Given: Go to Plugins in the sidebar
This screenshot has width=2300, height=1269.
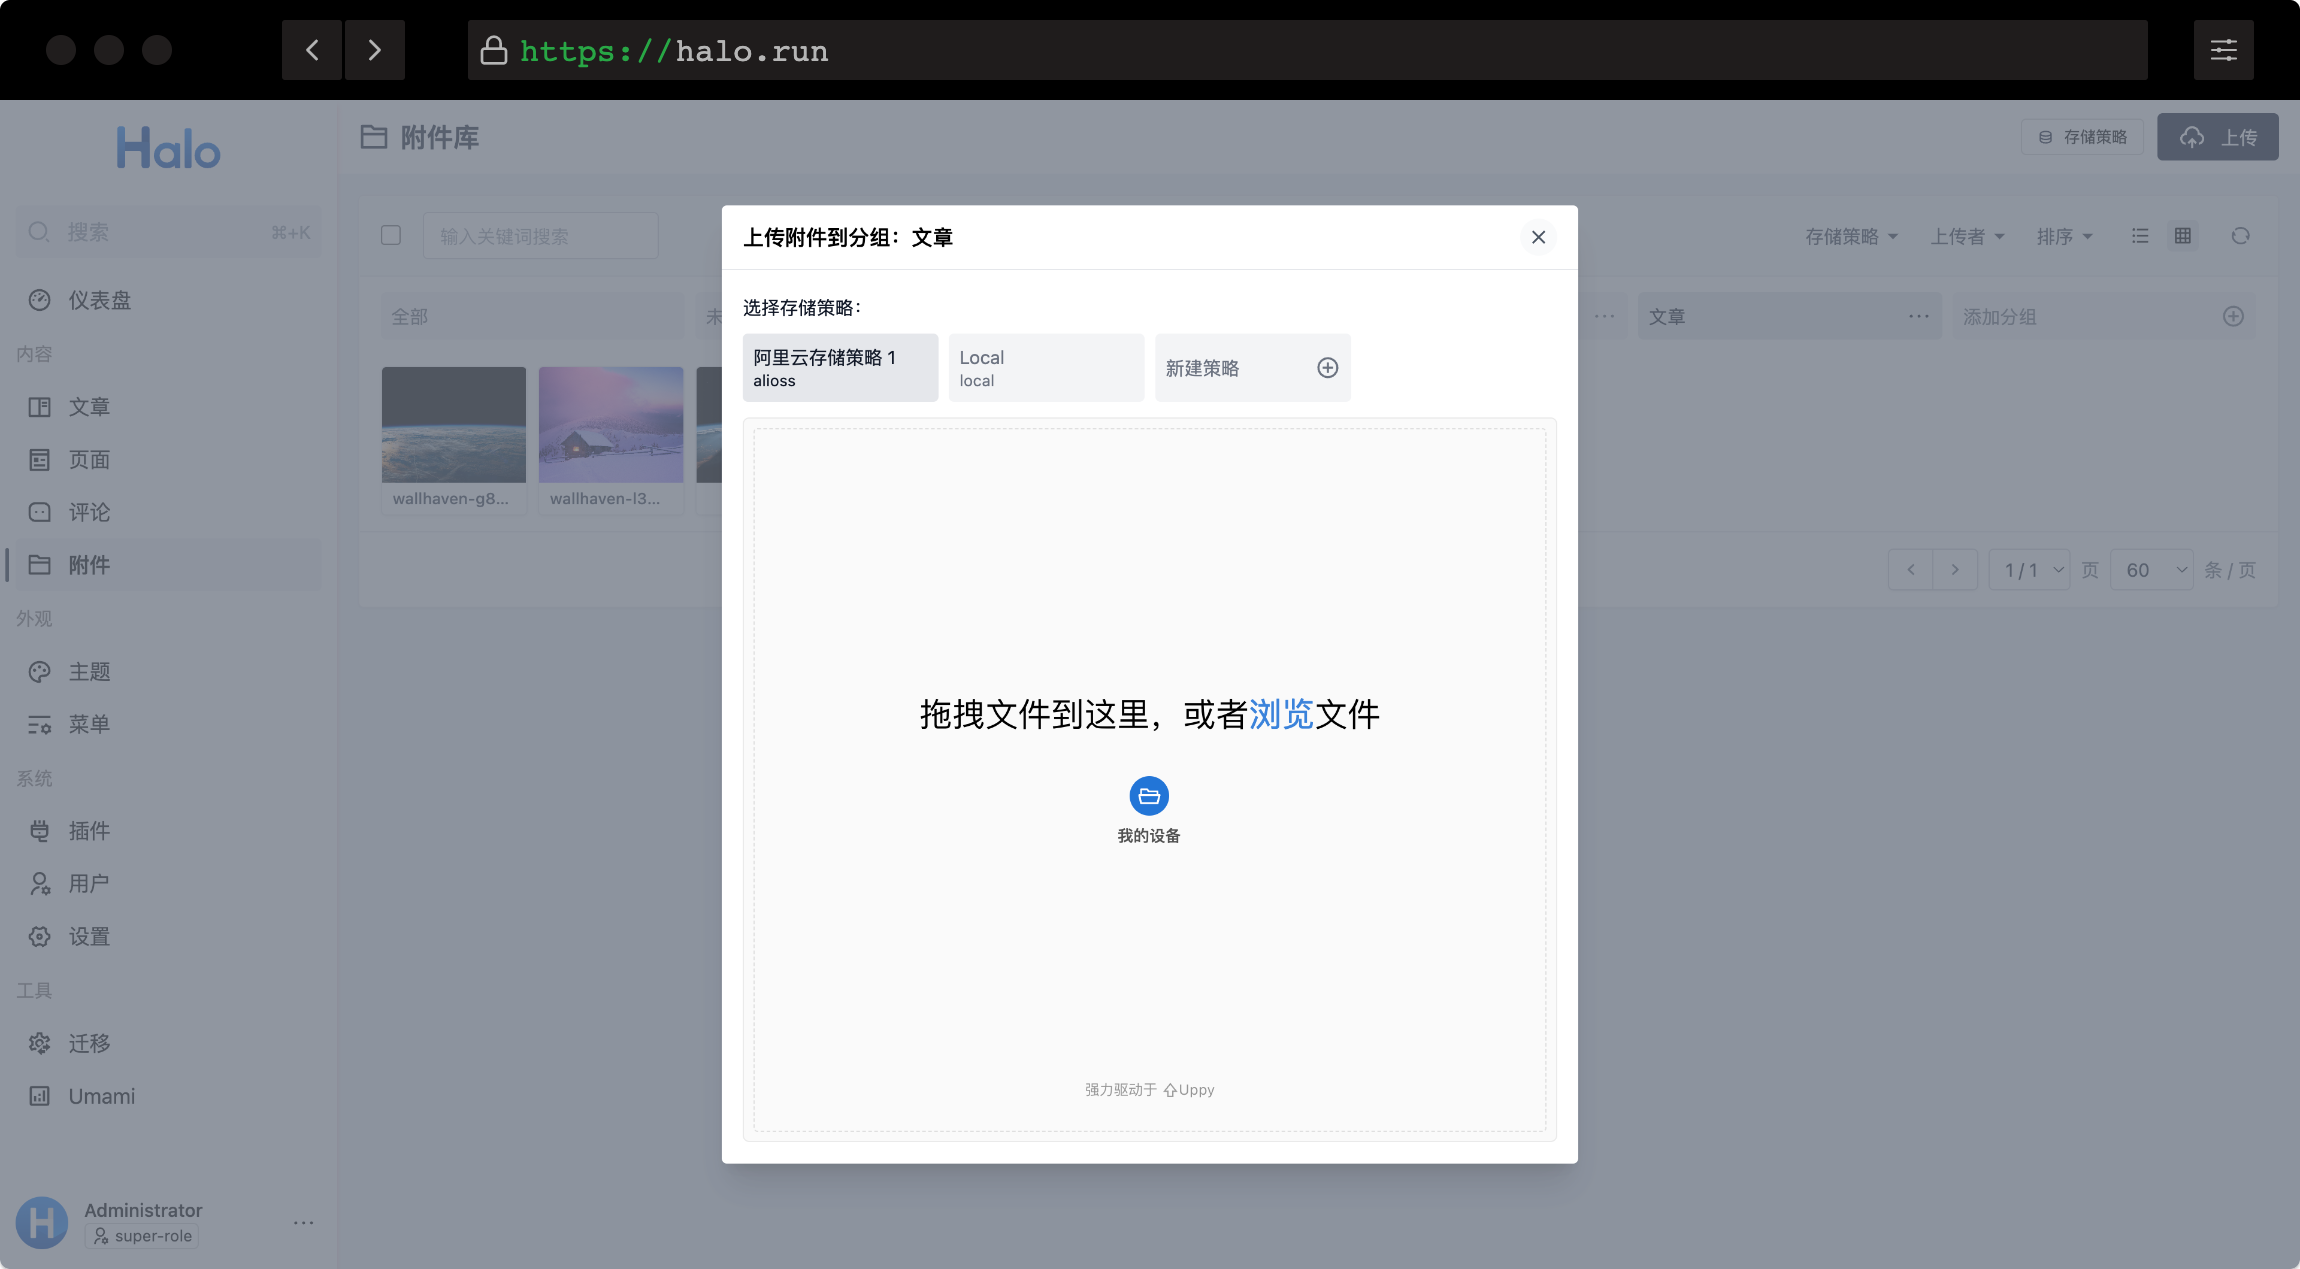Looking at the screenshot, I should click(89, 831).
